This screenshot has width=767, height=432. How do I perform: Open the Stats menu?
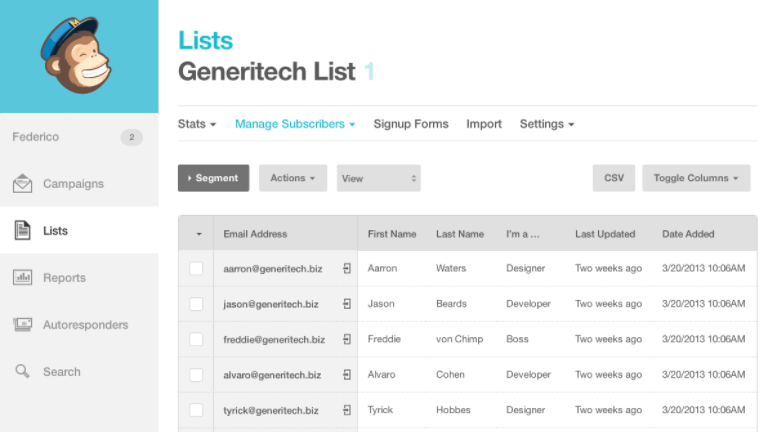click(197, 124)
